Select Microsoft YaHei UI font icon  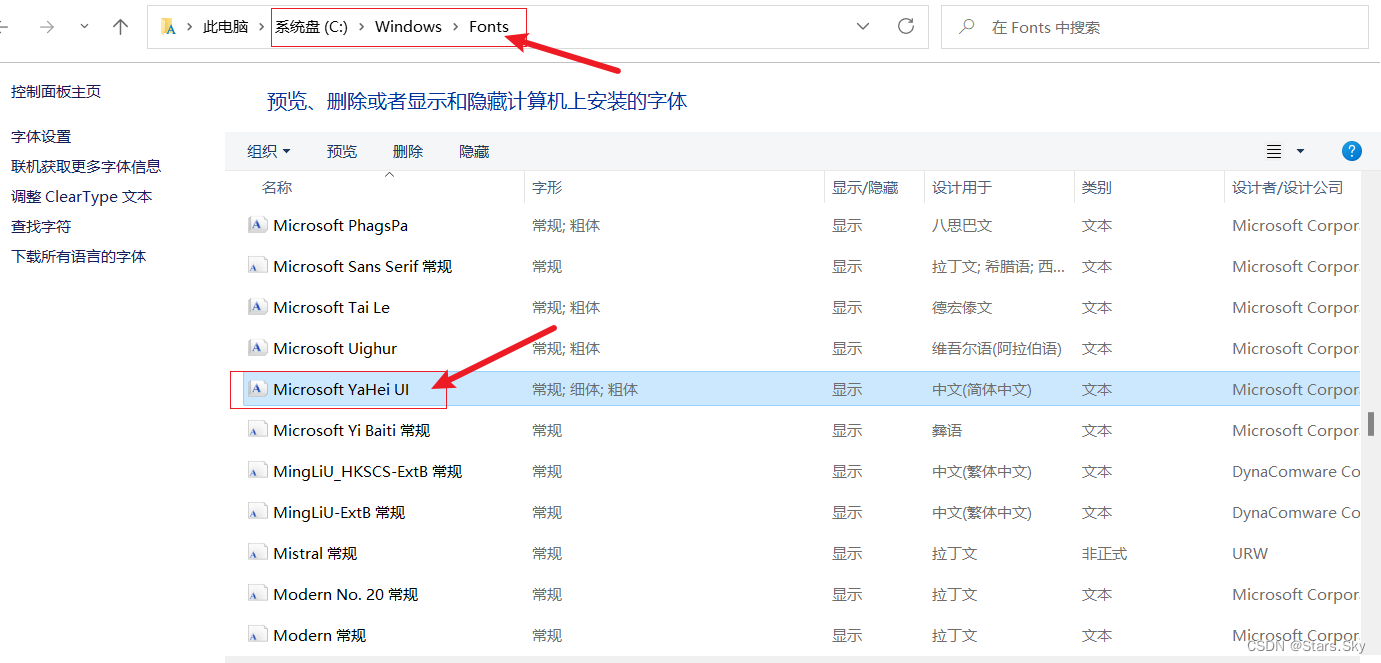(257, 389)
